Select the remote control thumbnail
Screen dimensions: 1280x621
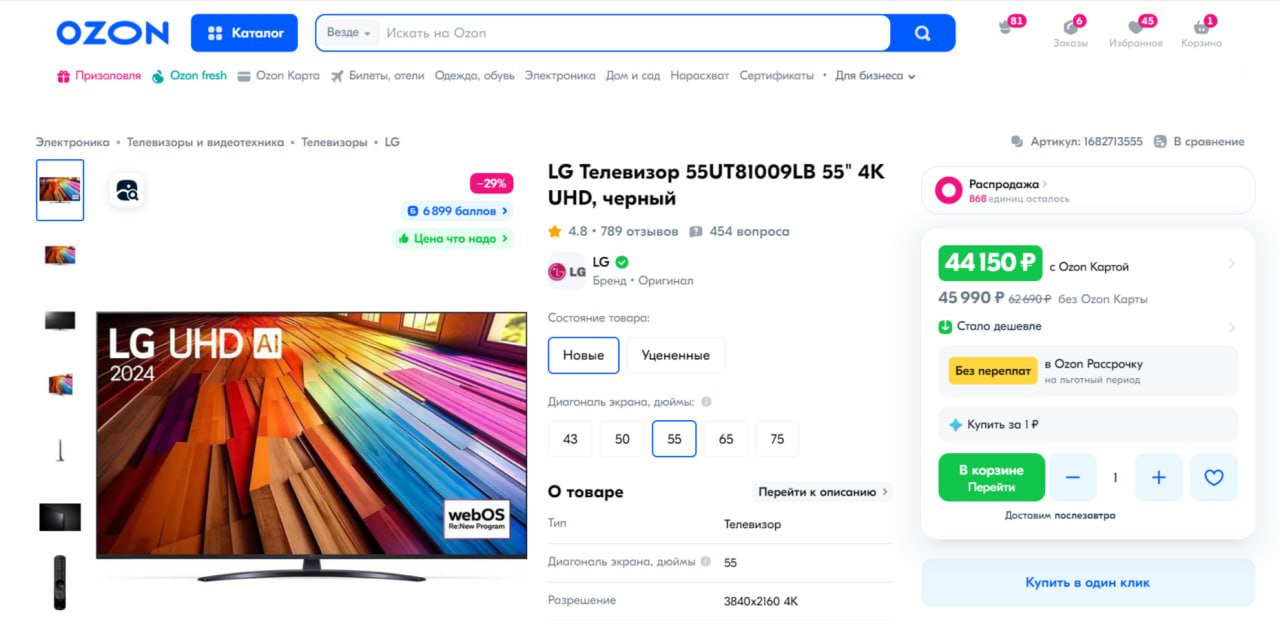59,582
